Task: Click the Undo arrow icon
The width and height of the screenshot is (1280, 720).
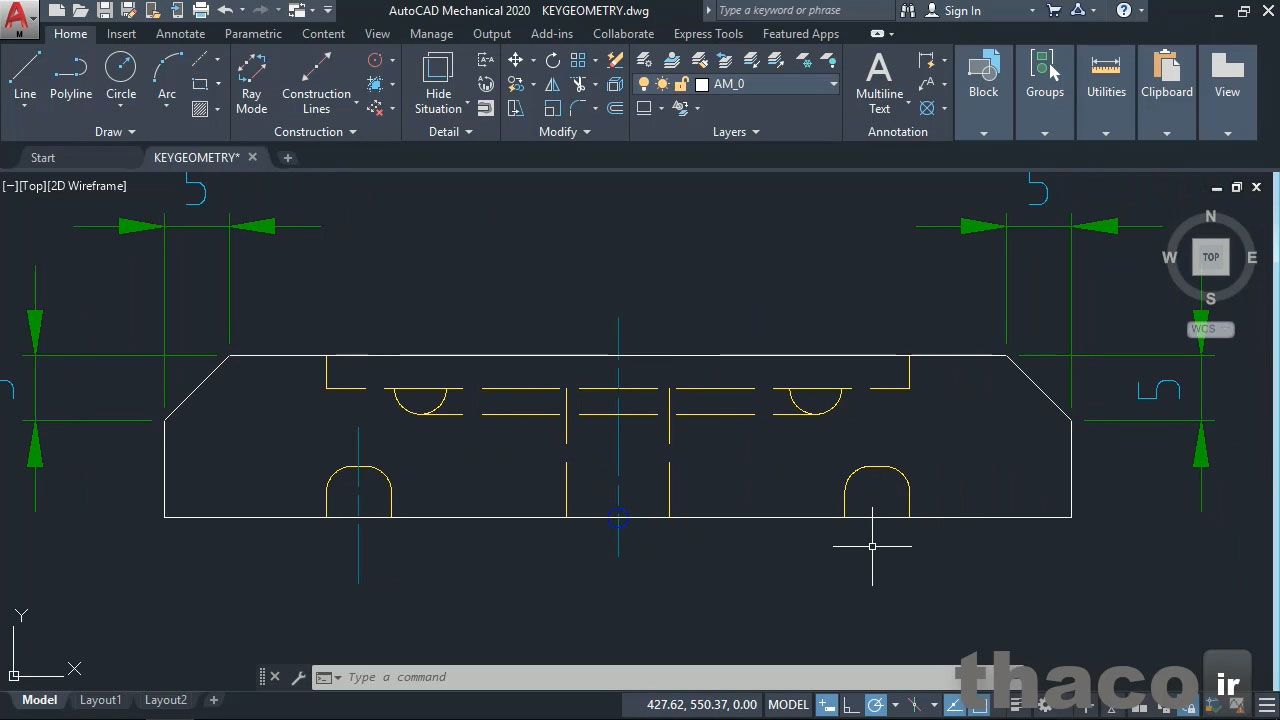Action: coord(225,11)
